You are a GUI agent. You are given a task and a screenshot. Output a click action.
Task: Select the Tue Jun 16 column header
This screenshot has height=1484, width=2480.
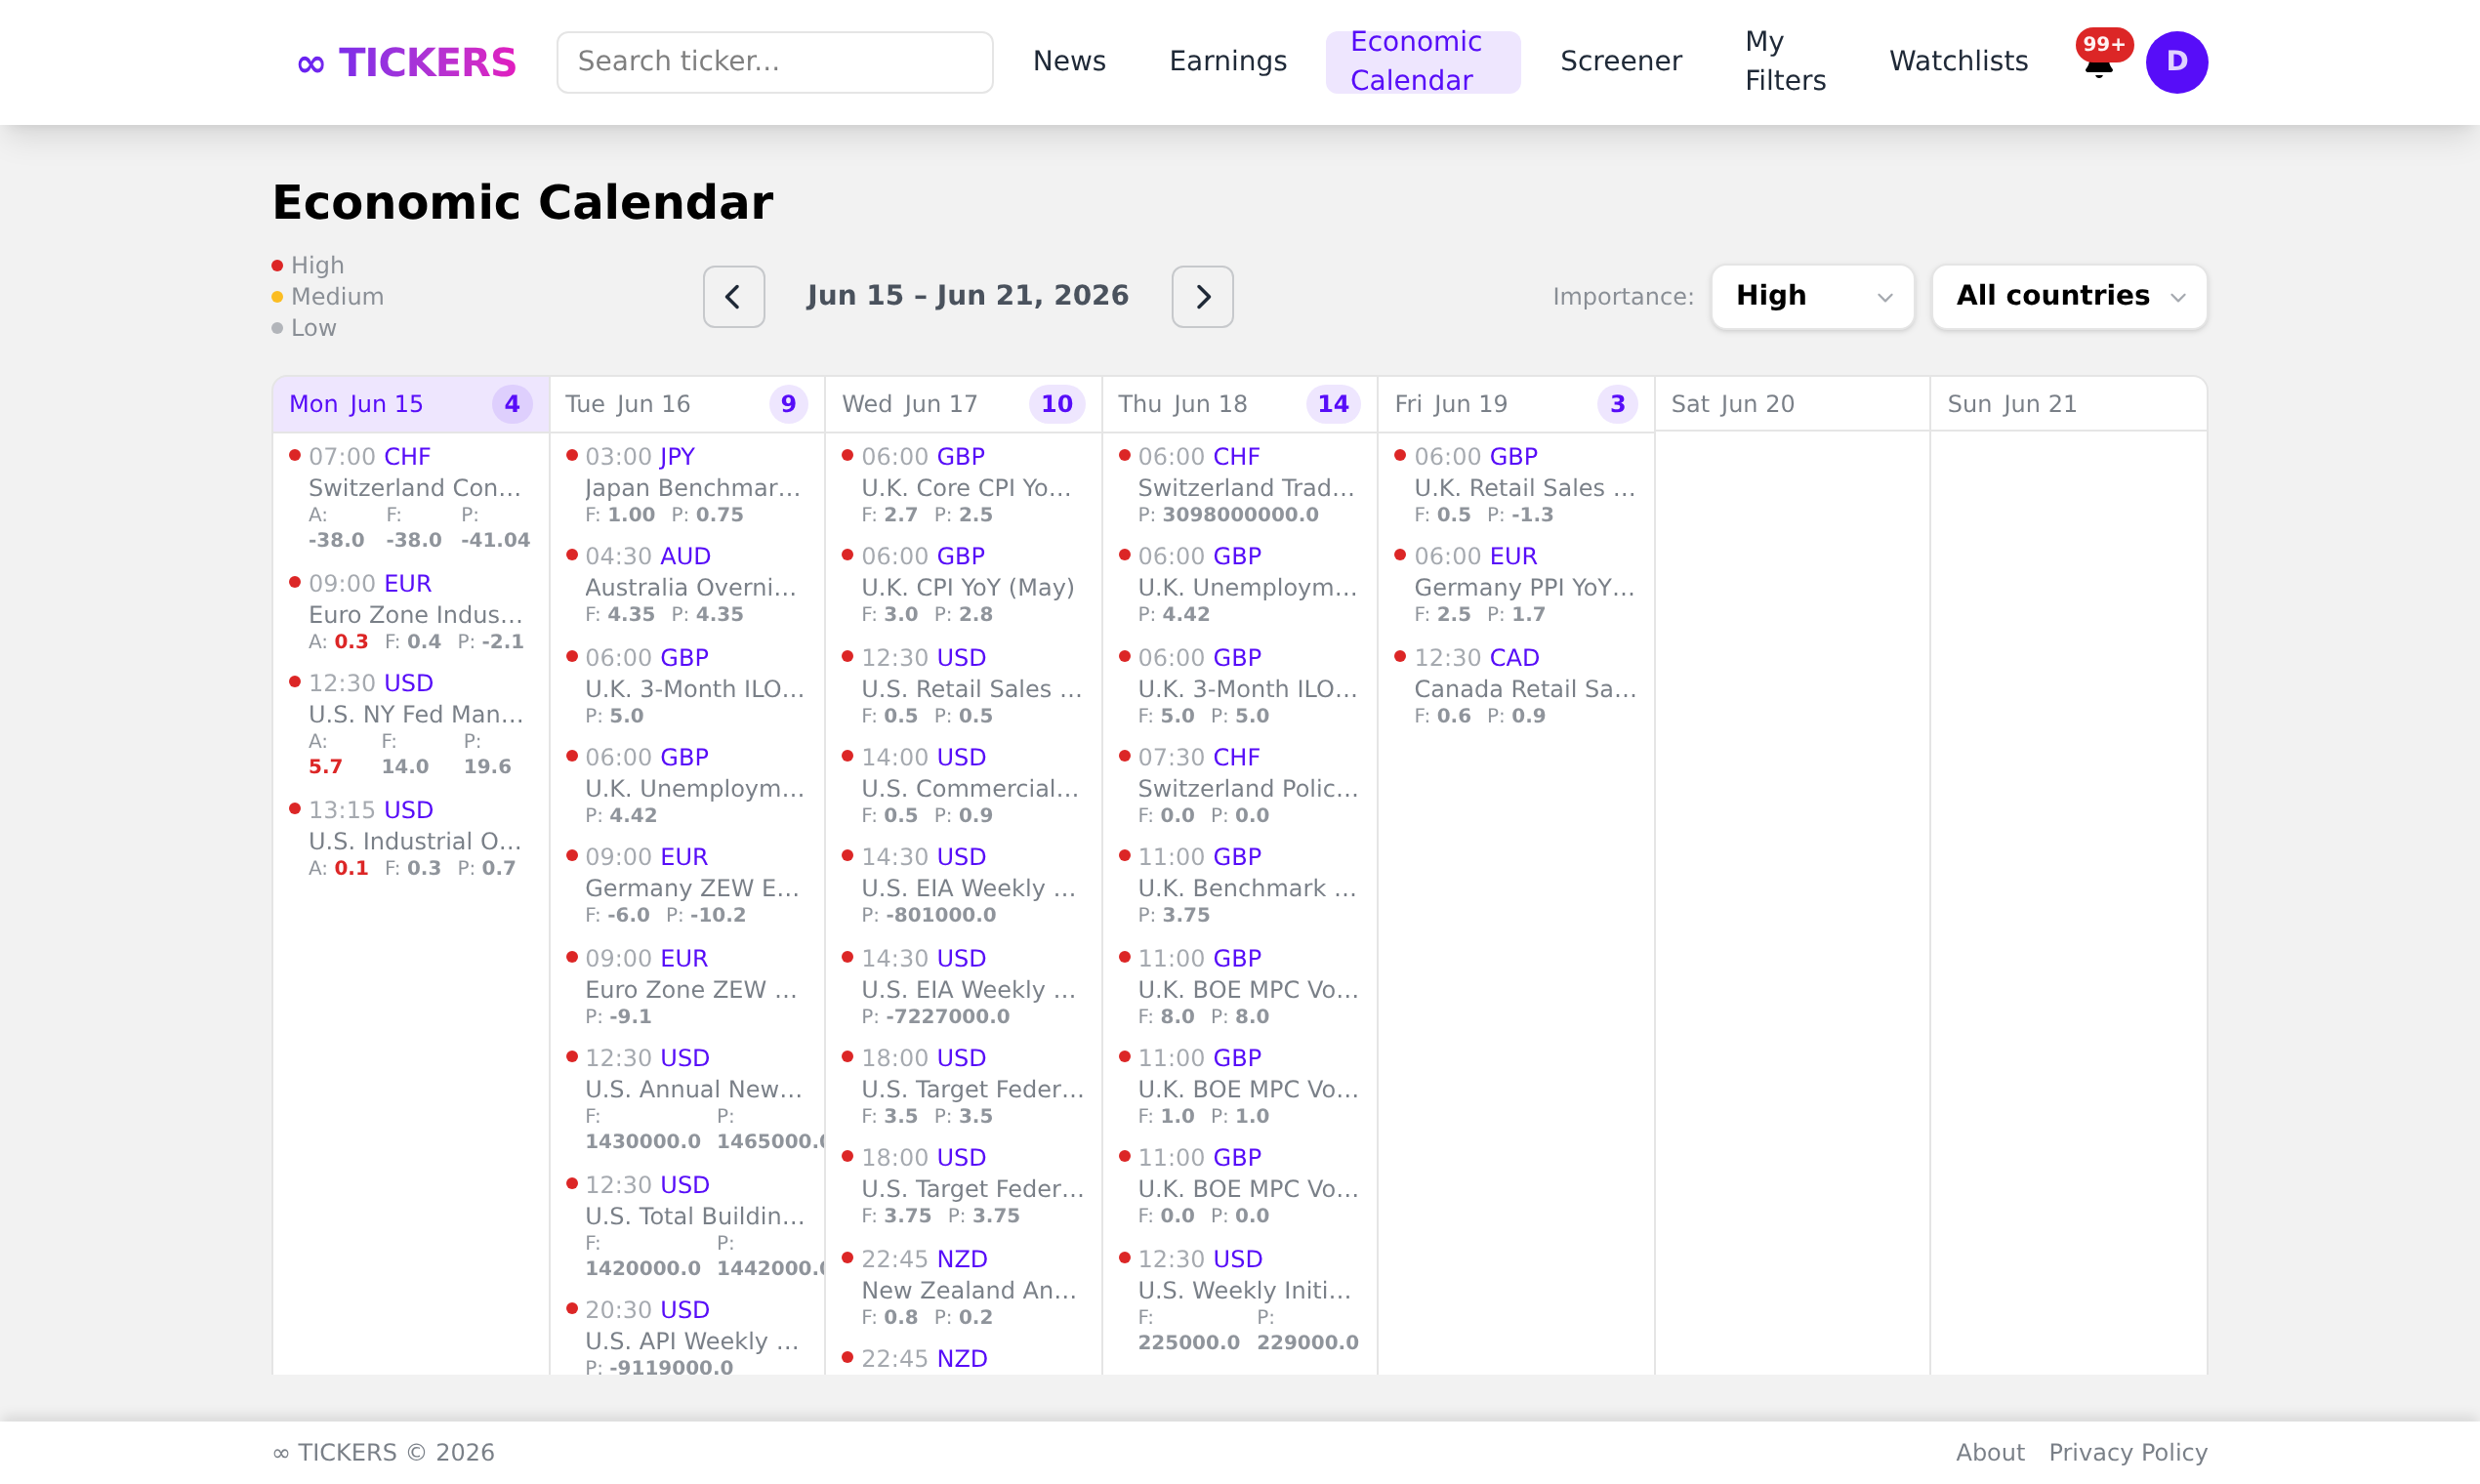[x=687, y=404]
